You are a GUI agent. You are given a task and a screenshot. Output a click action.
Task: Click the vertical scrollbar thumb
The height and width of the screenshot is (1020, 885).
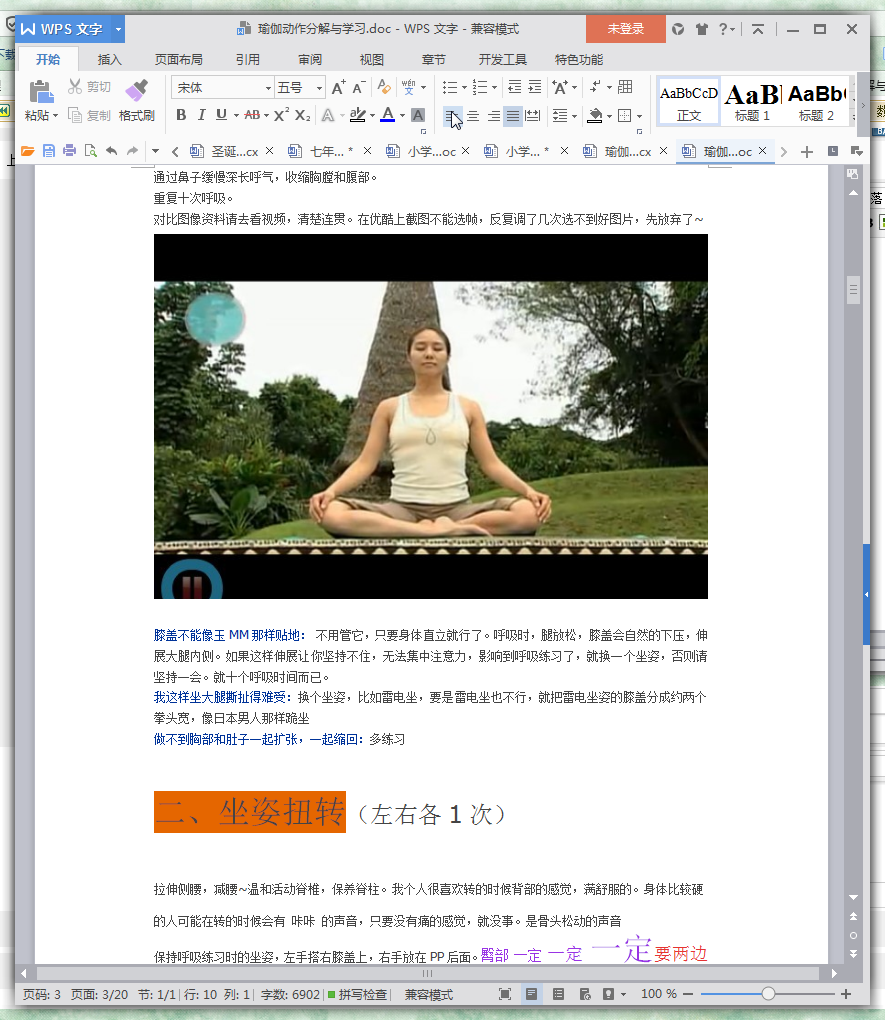click(x=853, y=290)
